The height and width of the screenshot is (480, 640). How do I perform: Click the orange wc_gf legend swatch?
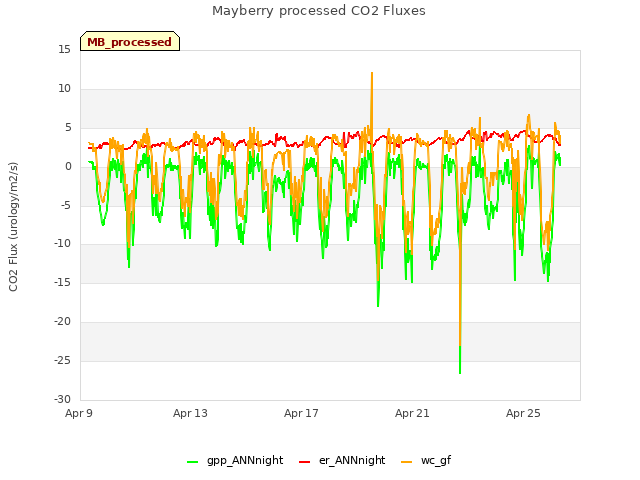tap(406, 462)
